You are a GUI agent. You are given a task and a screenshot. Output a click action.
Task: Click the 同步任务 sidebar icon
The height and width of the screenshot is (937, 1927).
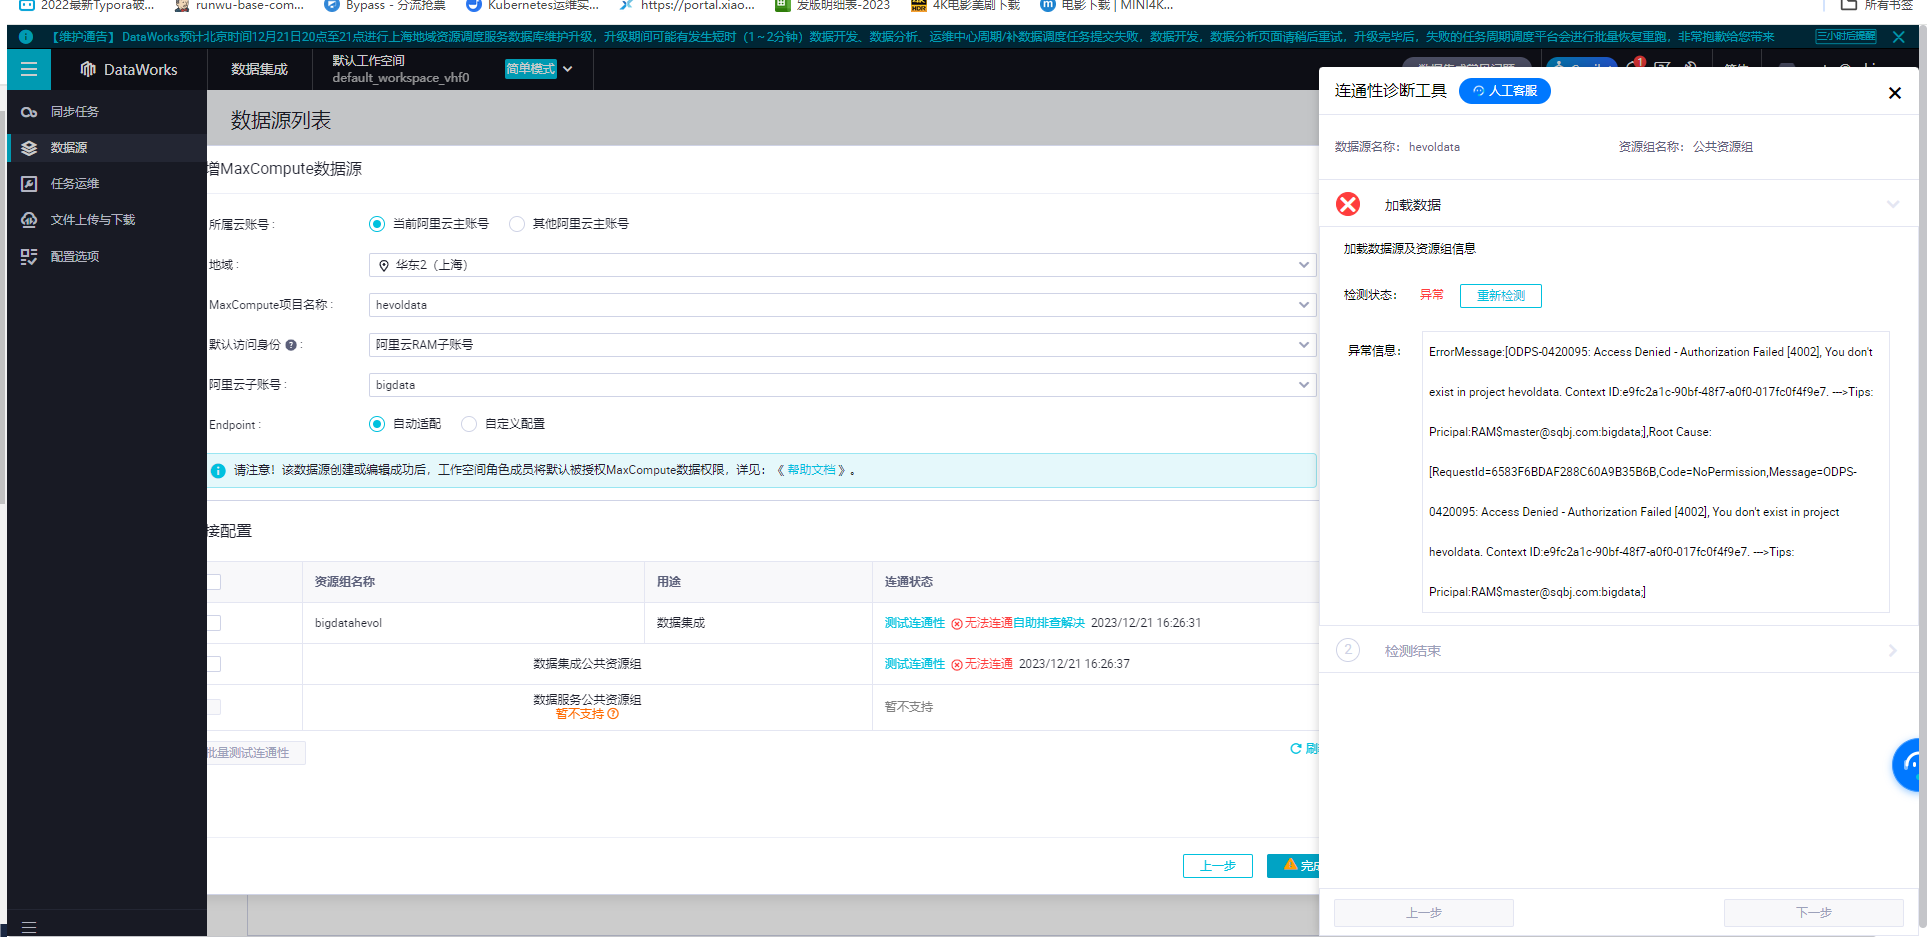point(29,112)
